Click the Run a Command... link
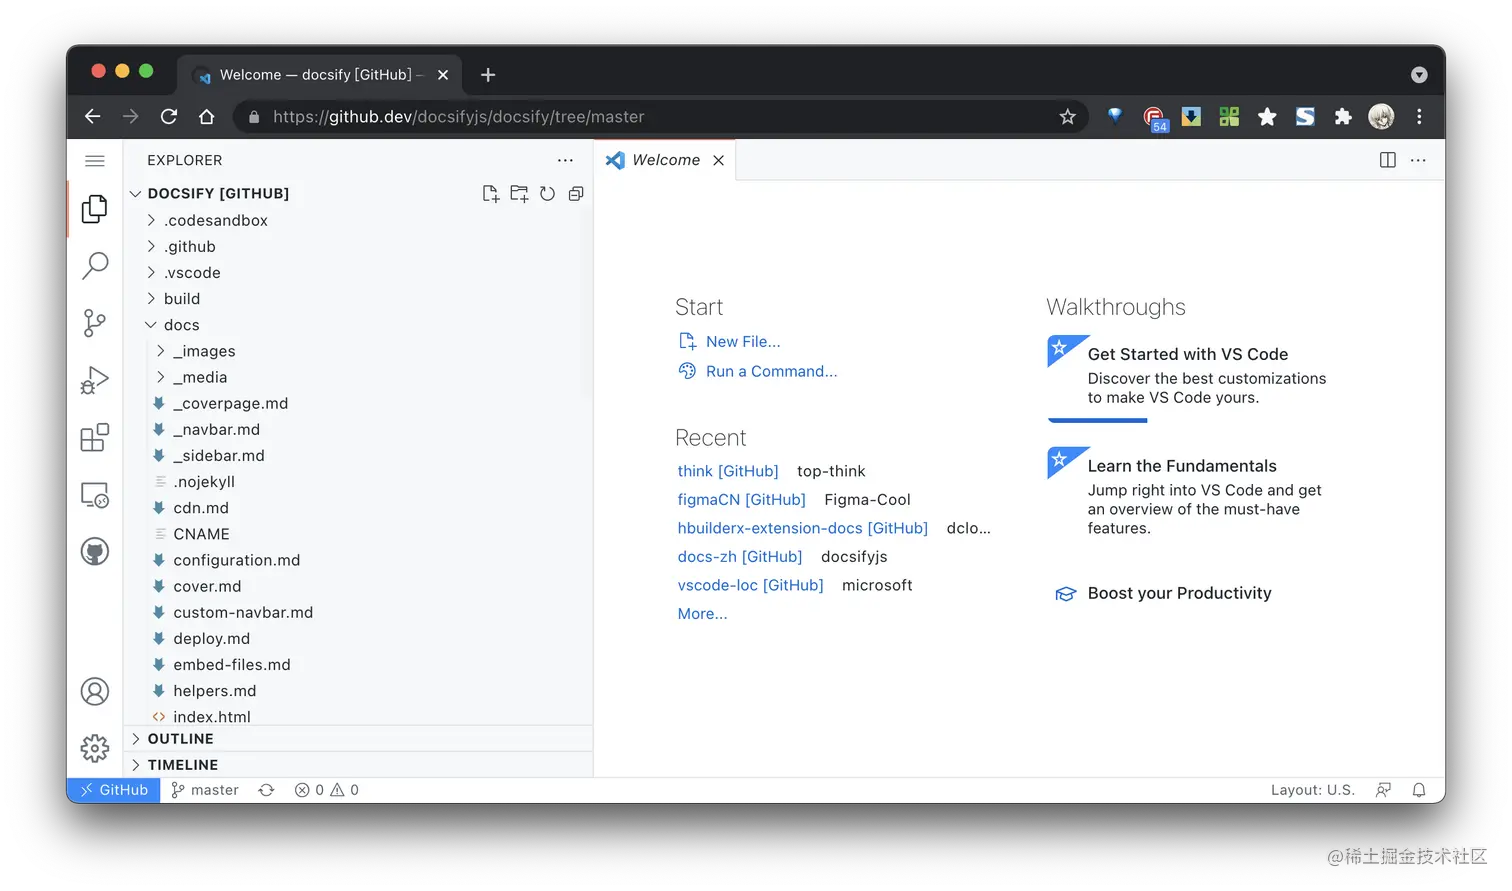 (x=772, y=372)
